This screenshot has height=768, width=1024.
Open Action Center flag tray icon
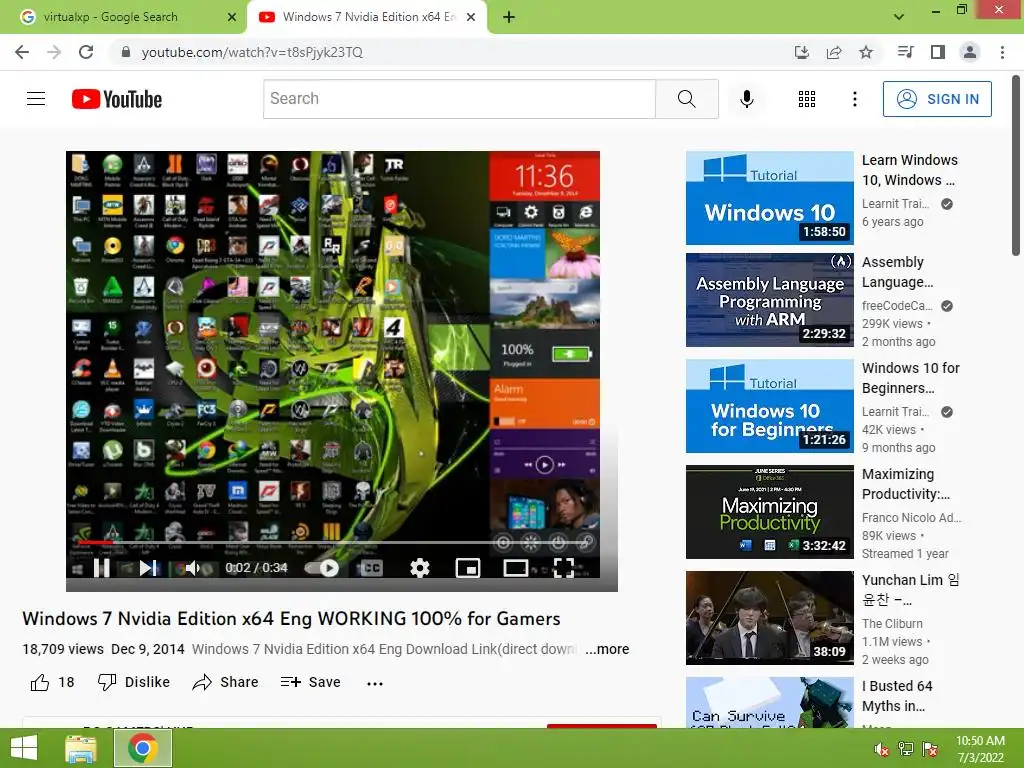click(929, 749)
